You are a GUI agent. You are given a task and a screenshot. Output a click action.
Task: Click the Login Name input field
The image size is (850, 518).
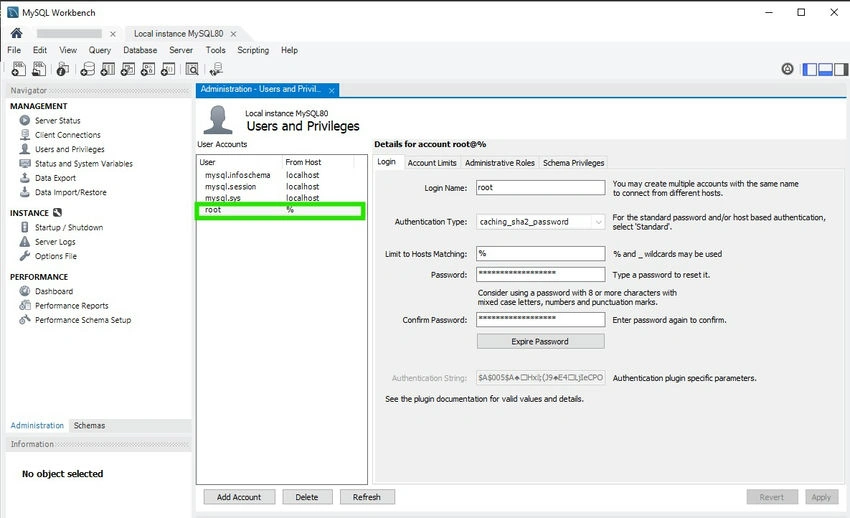[x=540, y=187]
